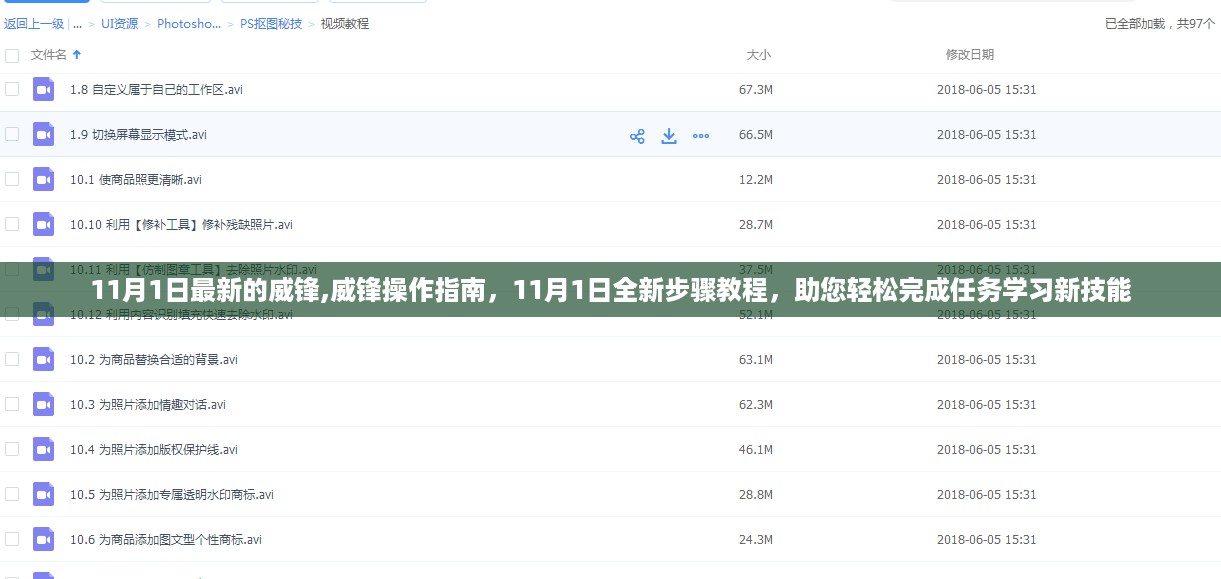Click 返回上一级 to go back
Viewport: 1221px width, 579px height.
click(34, 23)
